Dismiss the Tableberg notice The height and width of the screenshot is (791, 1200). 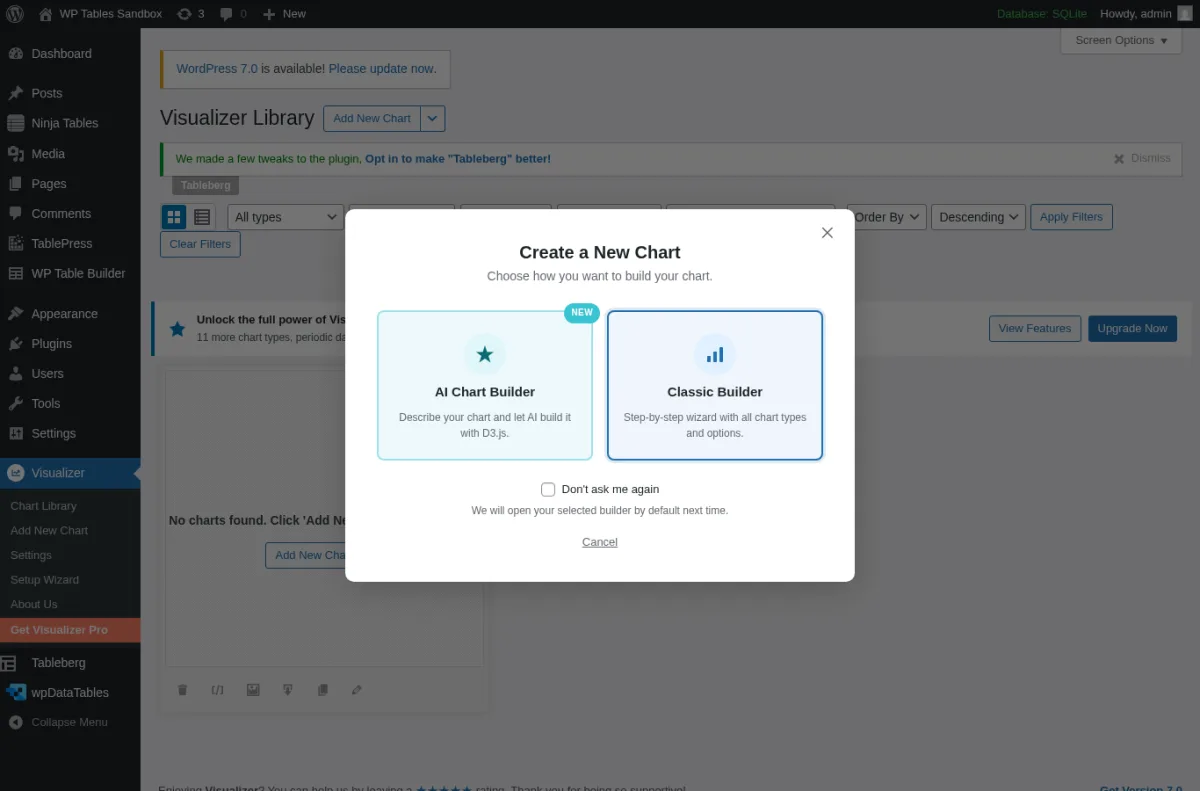pos(1142,158)
